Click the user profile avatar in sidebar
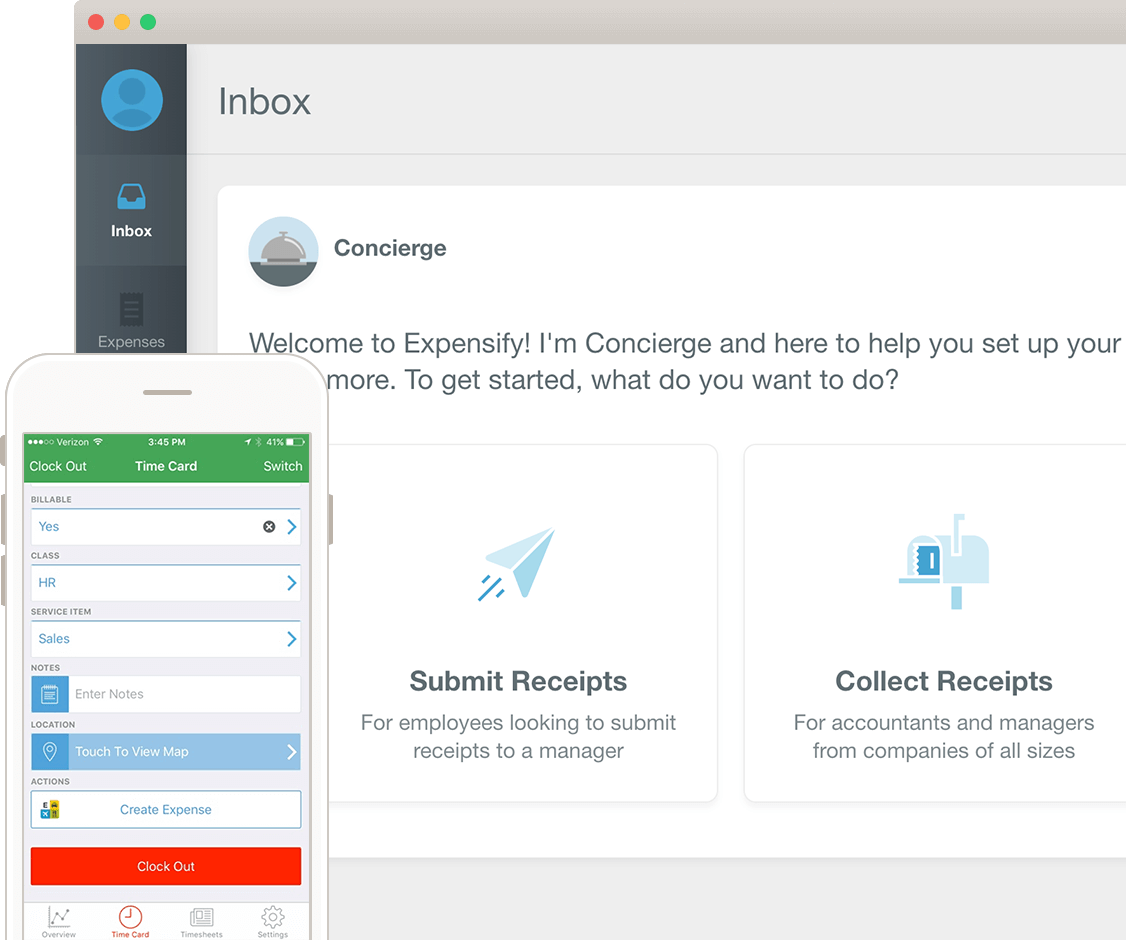1126x940 pixels. pos(131,100)
